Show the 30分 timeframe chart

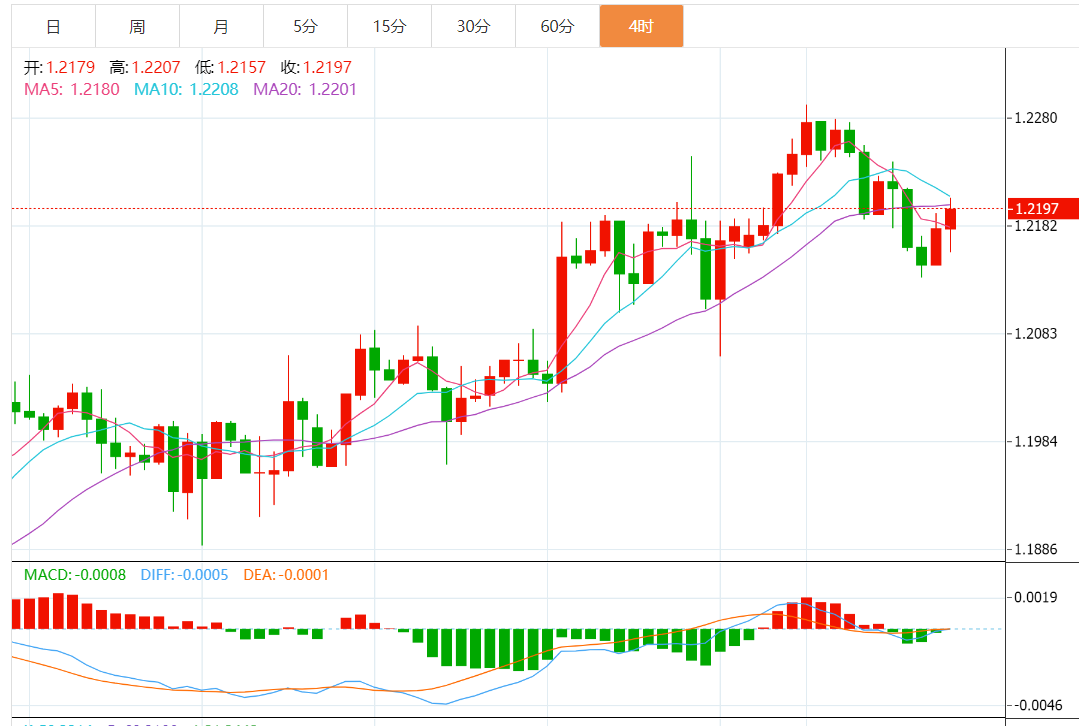tap(473, 26)
